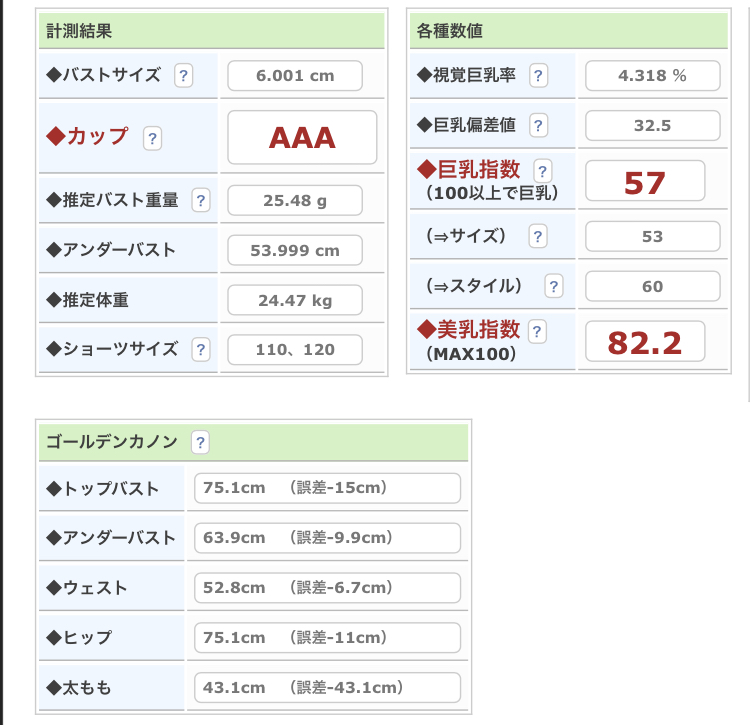The width and height of the screenshot is (750, 725).
Task: Select the bust size field showing 6.001 cm
Action: pyautogui.click(x=295, y=76)
